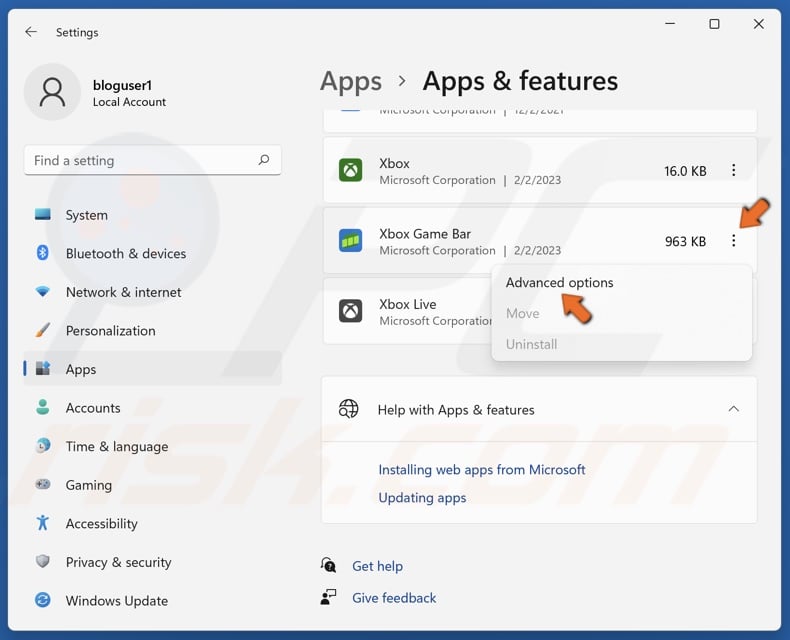Image resolution: width=790 pixels, height=640 pixels.
Task: Click the search magnifier icon
Action: [264, 160]
